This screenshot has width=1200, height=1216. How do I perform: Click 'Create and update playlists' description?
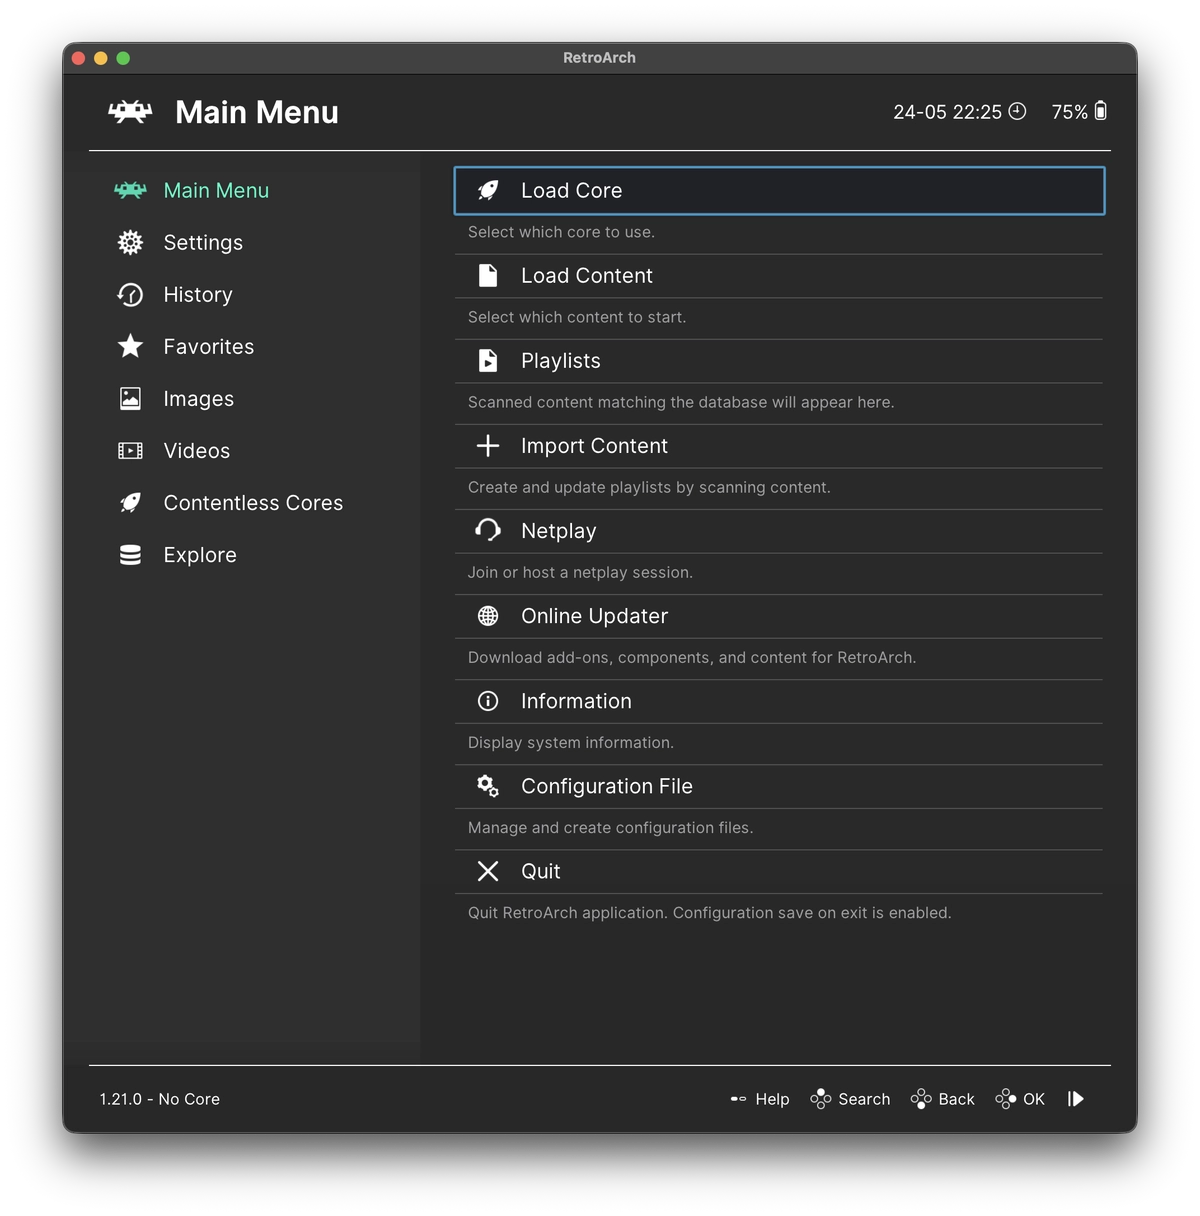coord(649,487)
